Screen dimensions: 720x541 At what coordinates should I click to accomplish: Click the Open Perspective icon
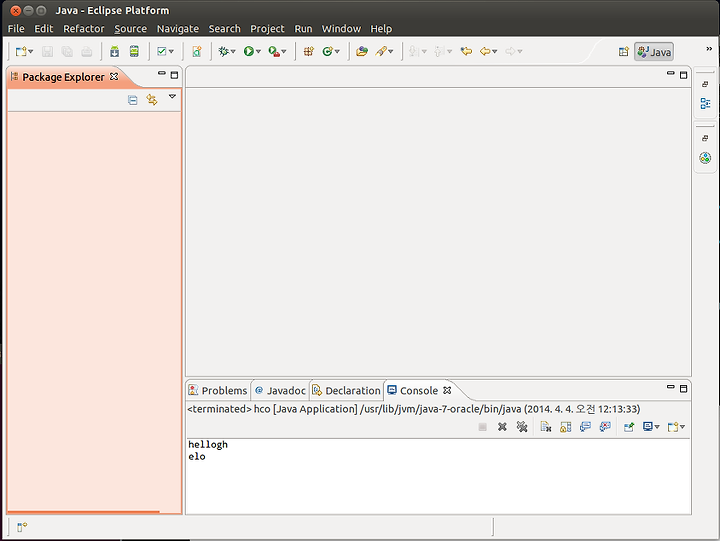tap(623, 51)
